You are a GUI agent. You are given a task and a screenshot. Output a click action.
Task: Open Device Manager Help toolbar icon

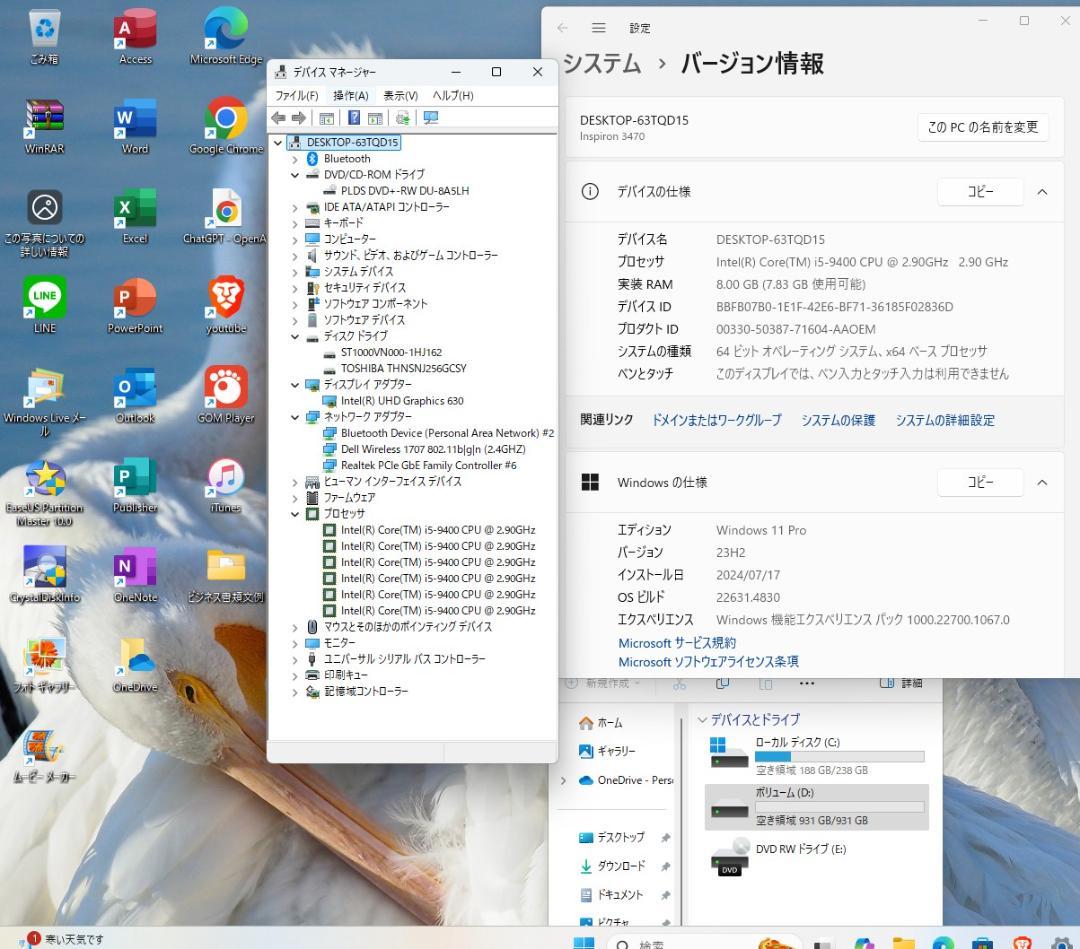[x=353, y=117]
